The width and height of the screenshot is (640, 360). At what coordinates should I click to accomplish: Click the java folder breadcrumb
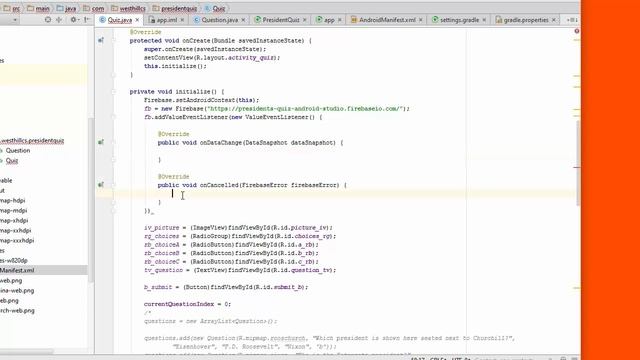click(x=67, y=8)
